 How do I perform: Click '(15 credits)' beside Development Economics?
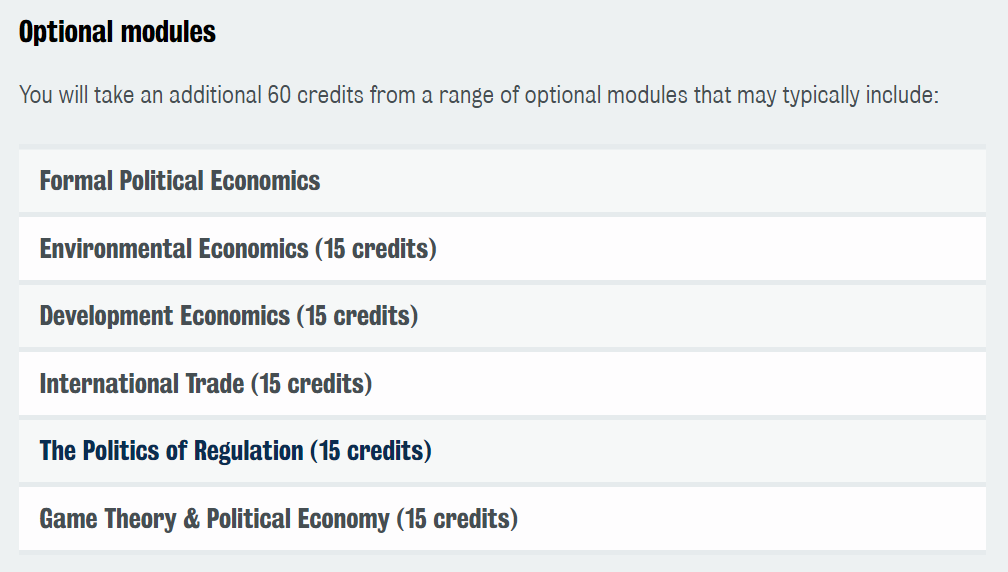(x=357, y=317)
